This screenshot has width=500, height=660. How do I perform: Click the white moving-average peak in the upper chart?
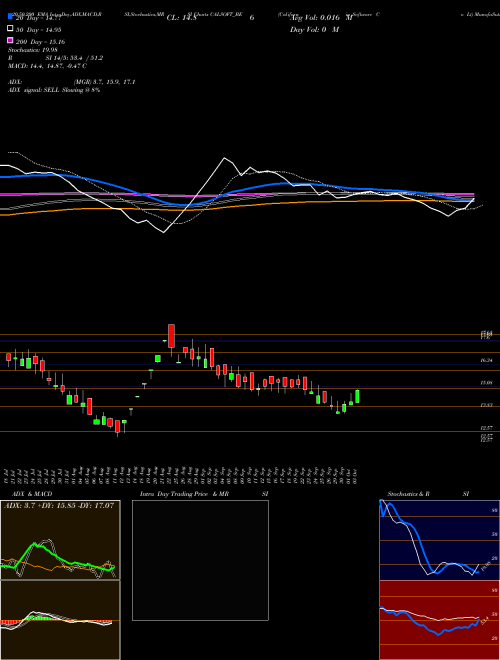(x=224, y=159)
